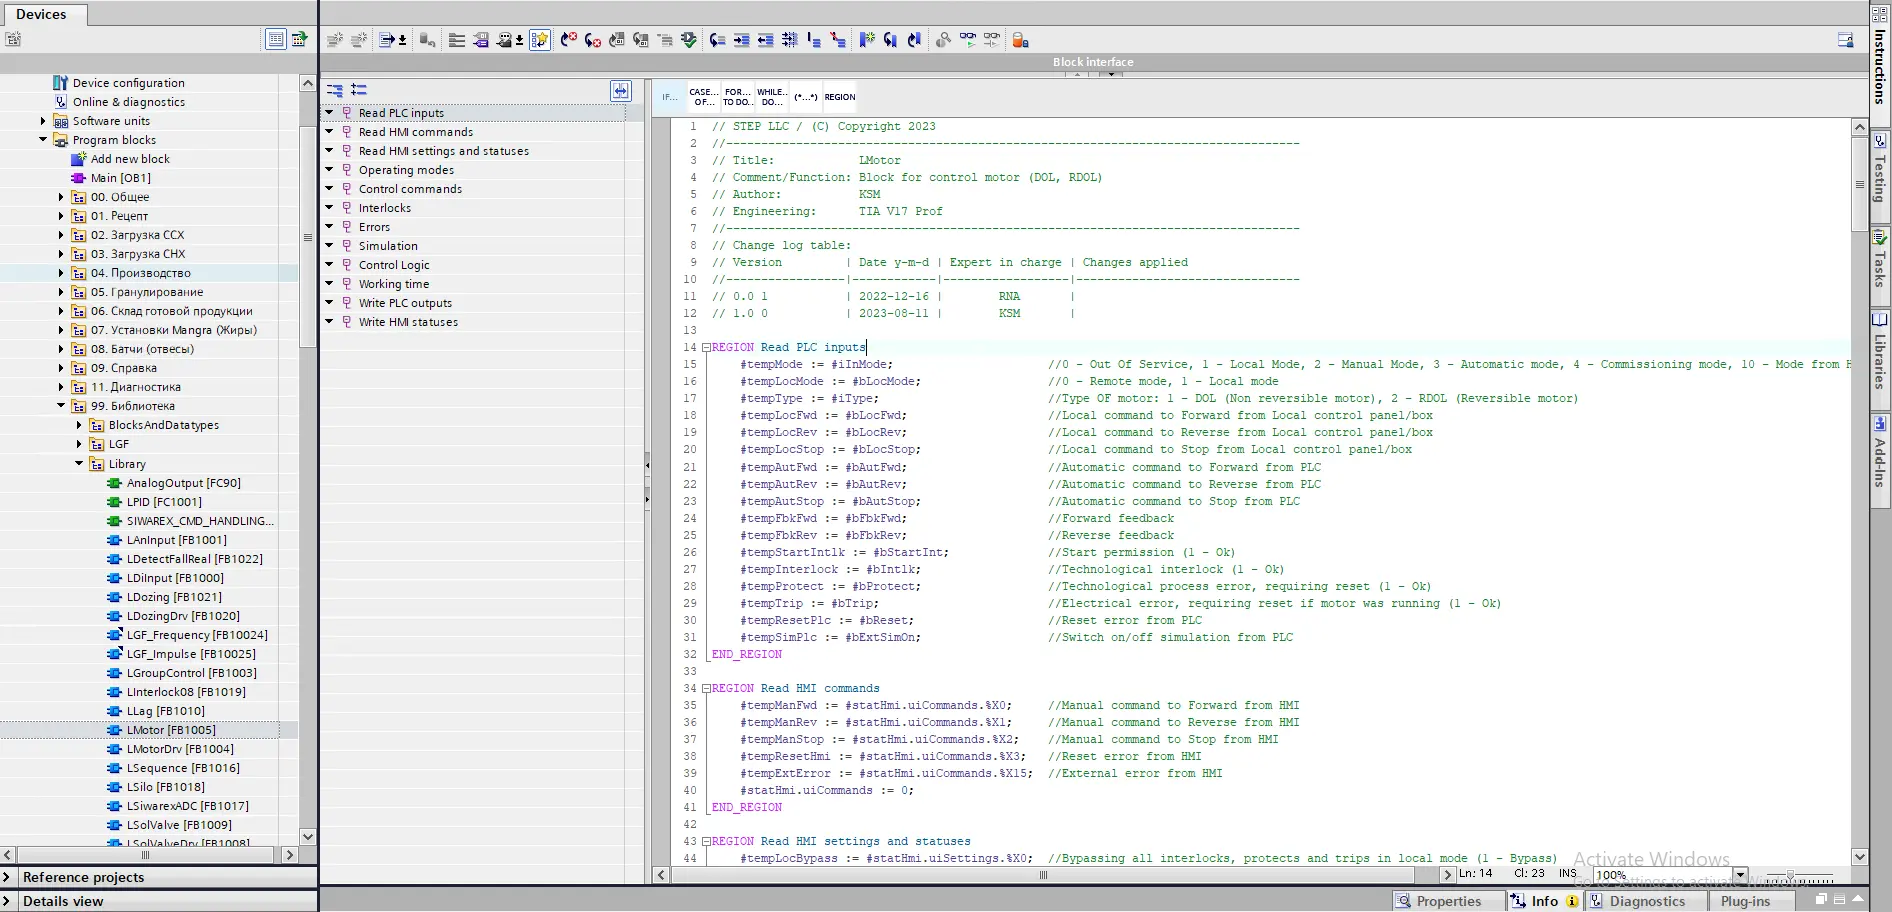Collapse REGION Read PLC inputs at line 14
This screenshot has width=1892, height=912.
pos(706,348)
